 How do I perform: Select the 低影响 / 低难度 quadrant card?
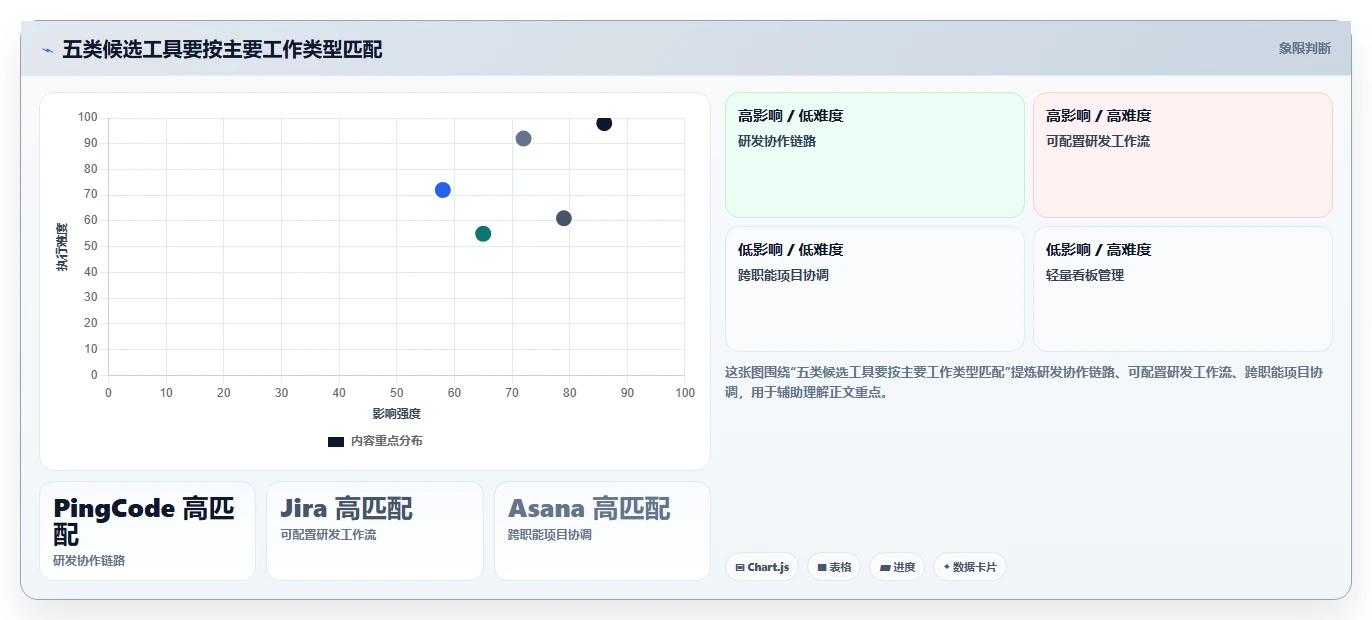(x=875, y=289)
